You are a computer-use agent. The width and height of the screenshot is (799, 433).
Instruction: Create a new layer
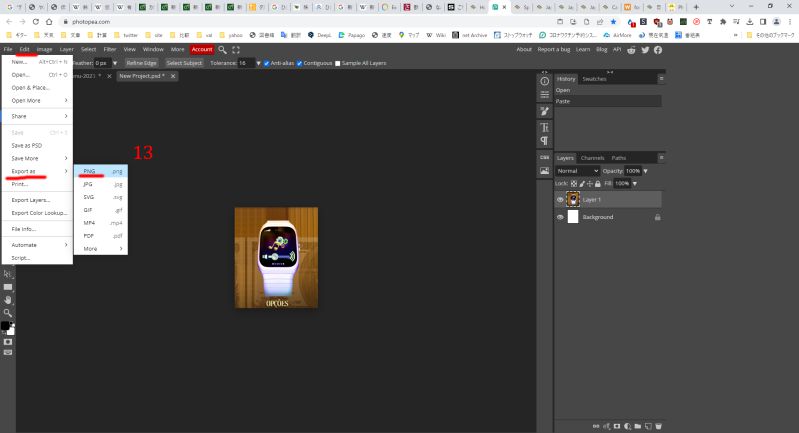click(648, 426)
